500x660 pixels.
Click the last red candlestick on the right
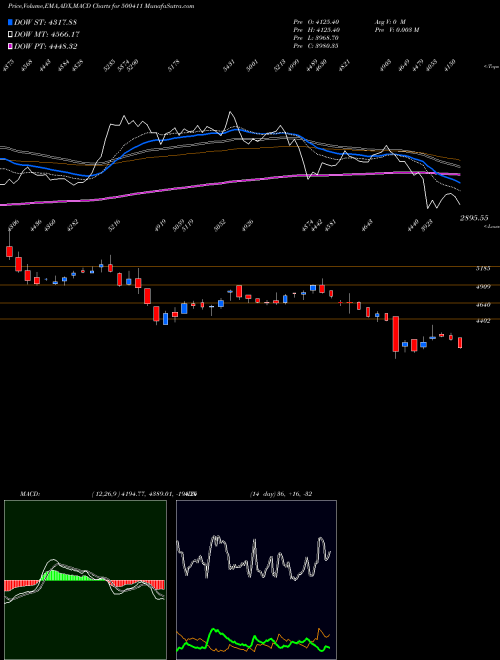pyautogui.click(x=460, y=343)
